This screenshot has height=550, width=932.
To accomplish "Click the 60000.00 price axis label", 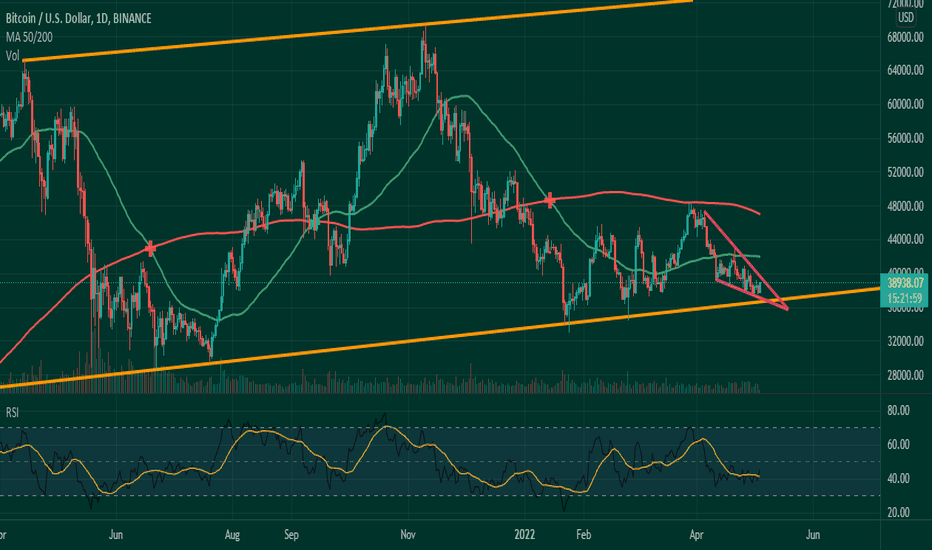I will [905, 104].
